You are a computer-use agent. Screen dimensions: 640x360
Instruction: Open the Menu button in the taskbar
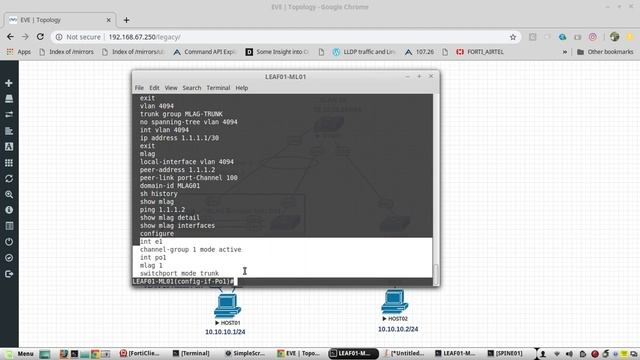[20, 353]
